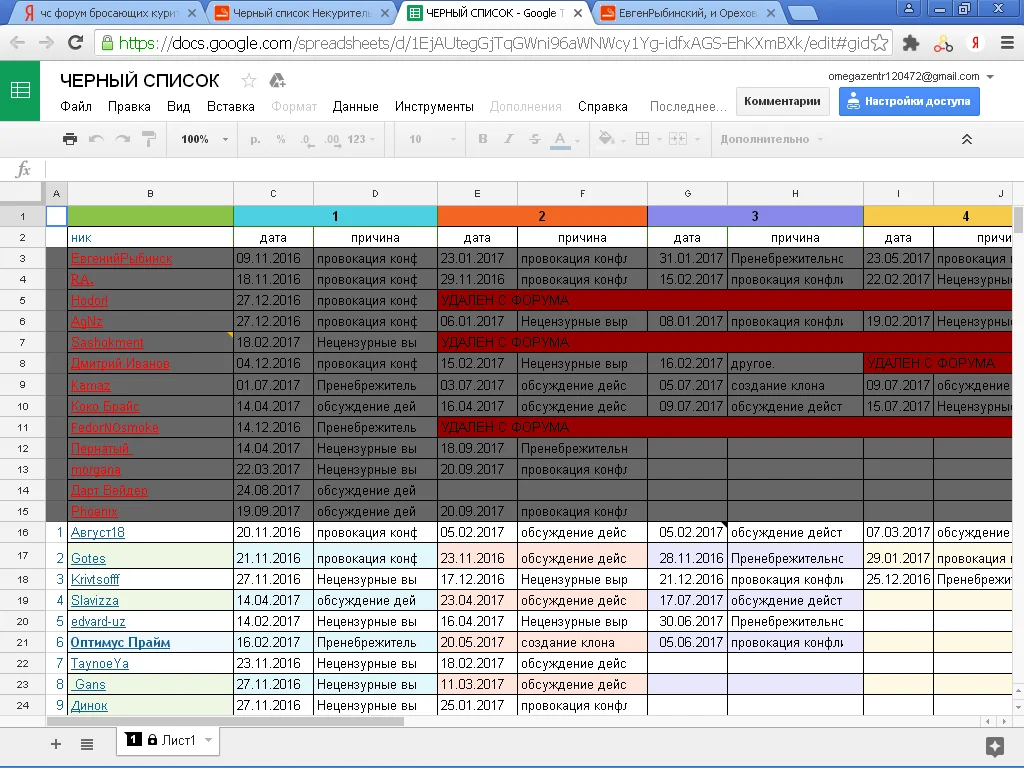Screen dimensions: 1024x768
Task: Click the Redo arrow icon
Action: 122,139
